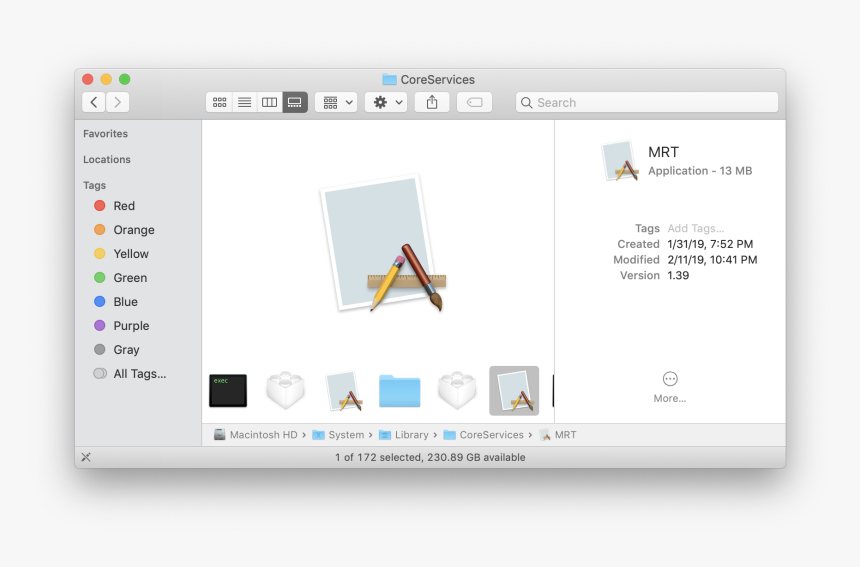
Task: Click the More… button
Action: click(x=670, y=388)
